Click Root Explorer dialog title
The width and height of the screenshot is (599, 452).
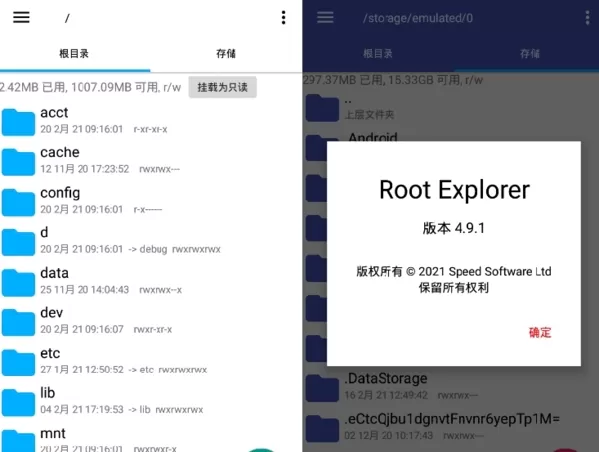[454, 190]
